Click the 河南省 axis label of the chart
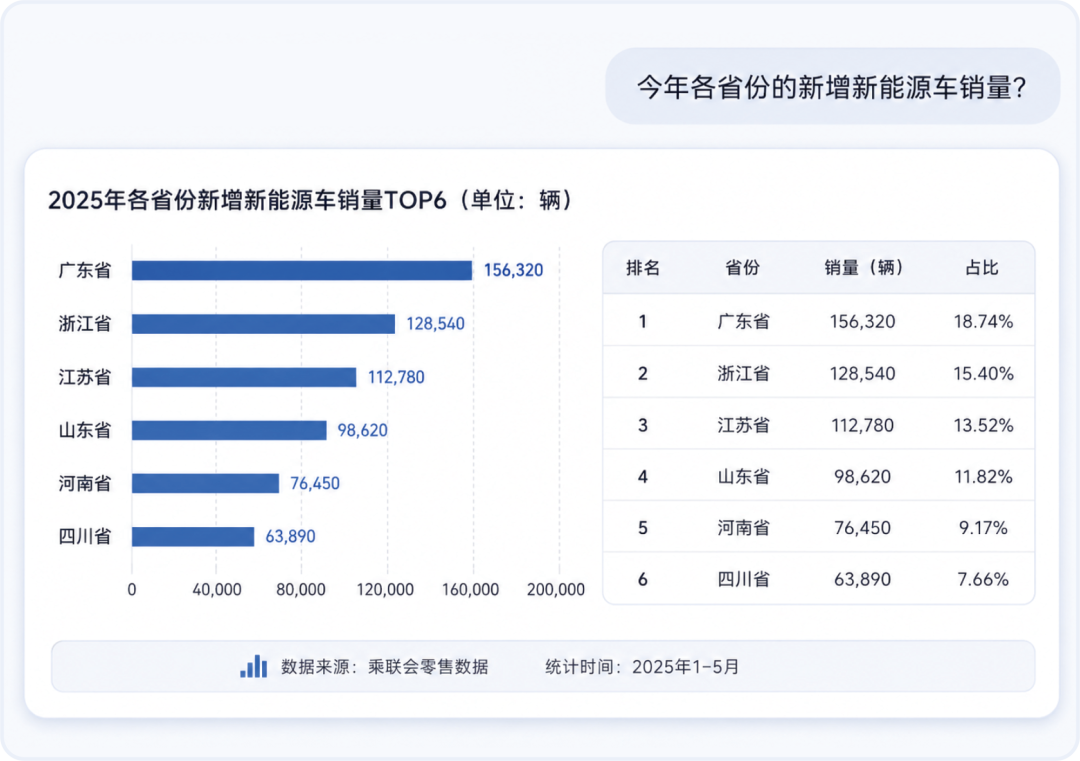 tap(85, 483)
